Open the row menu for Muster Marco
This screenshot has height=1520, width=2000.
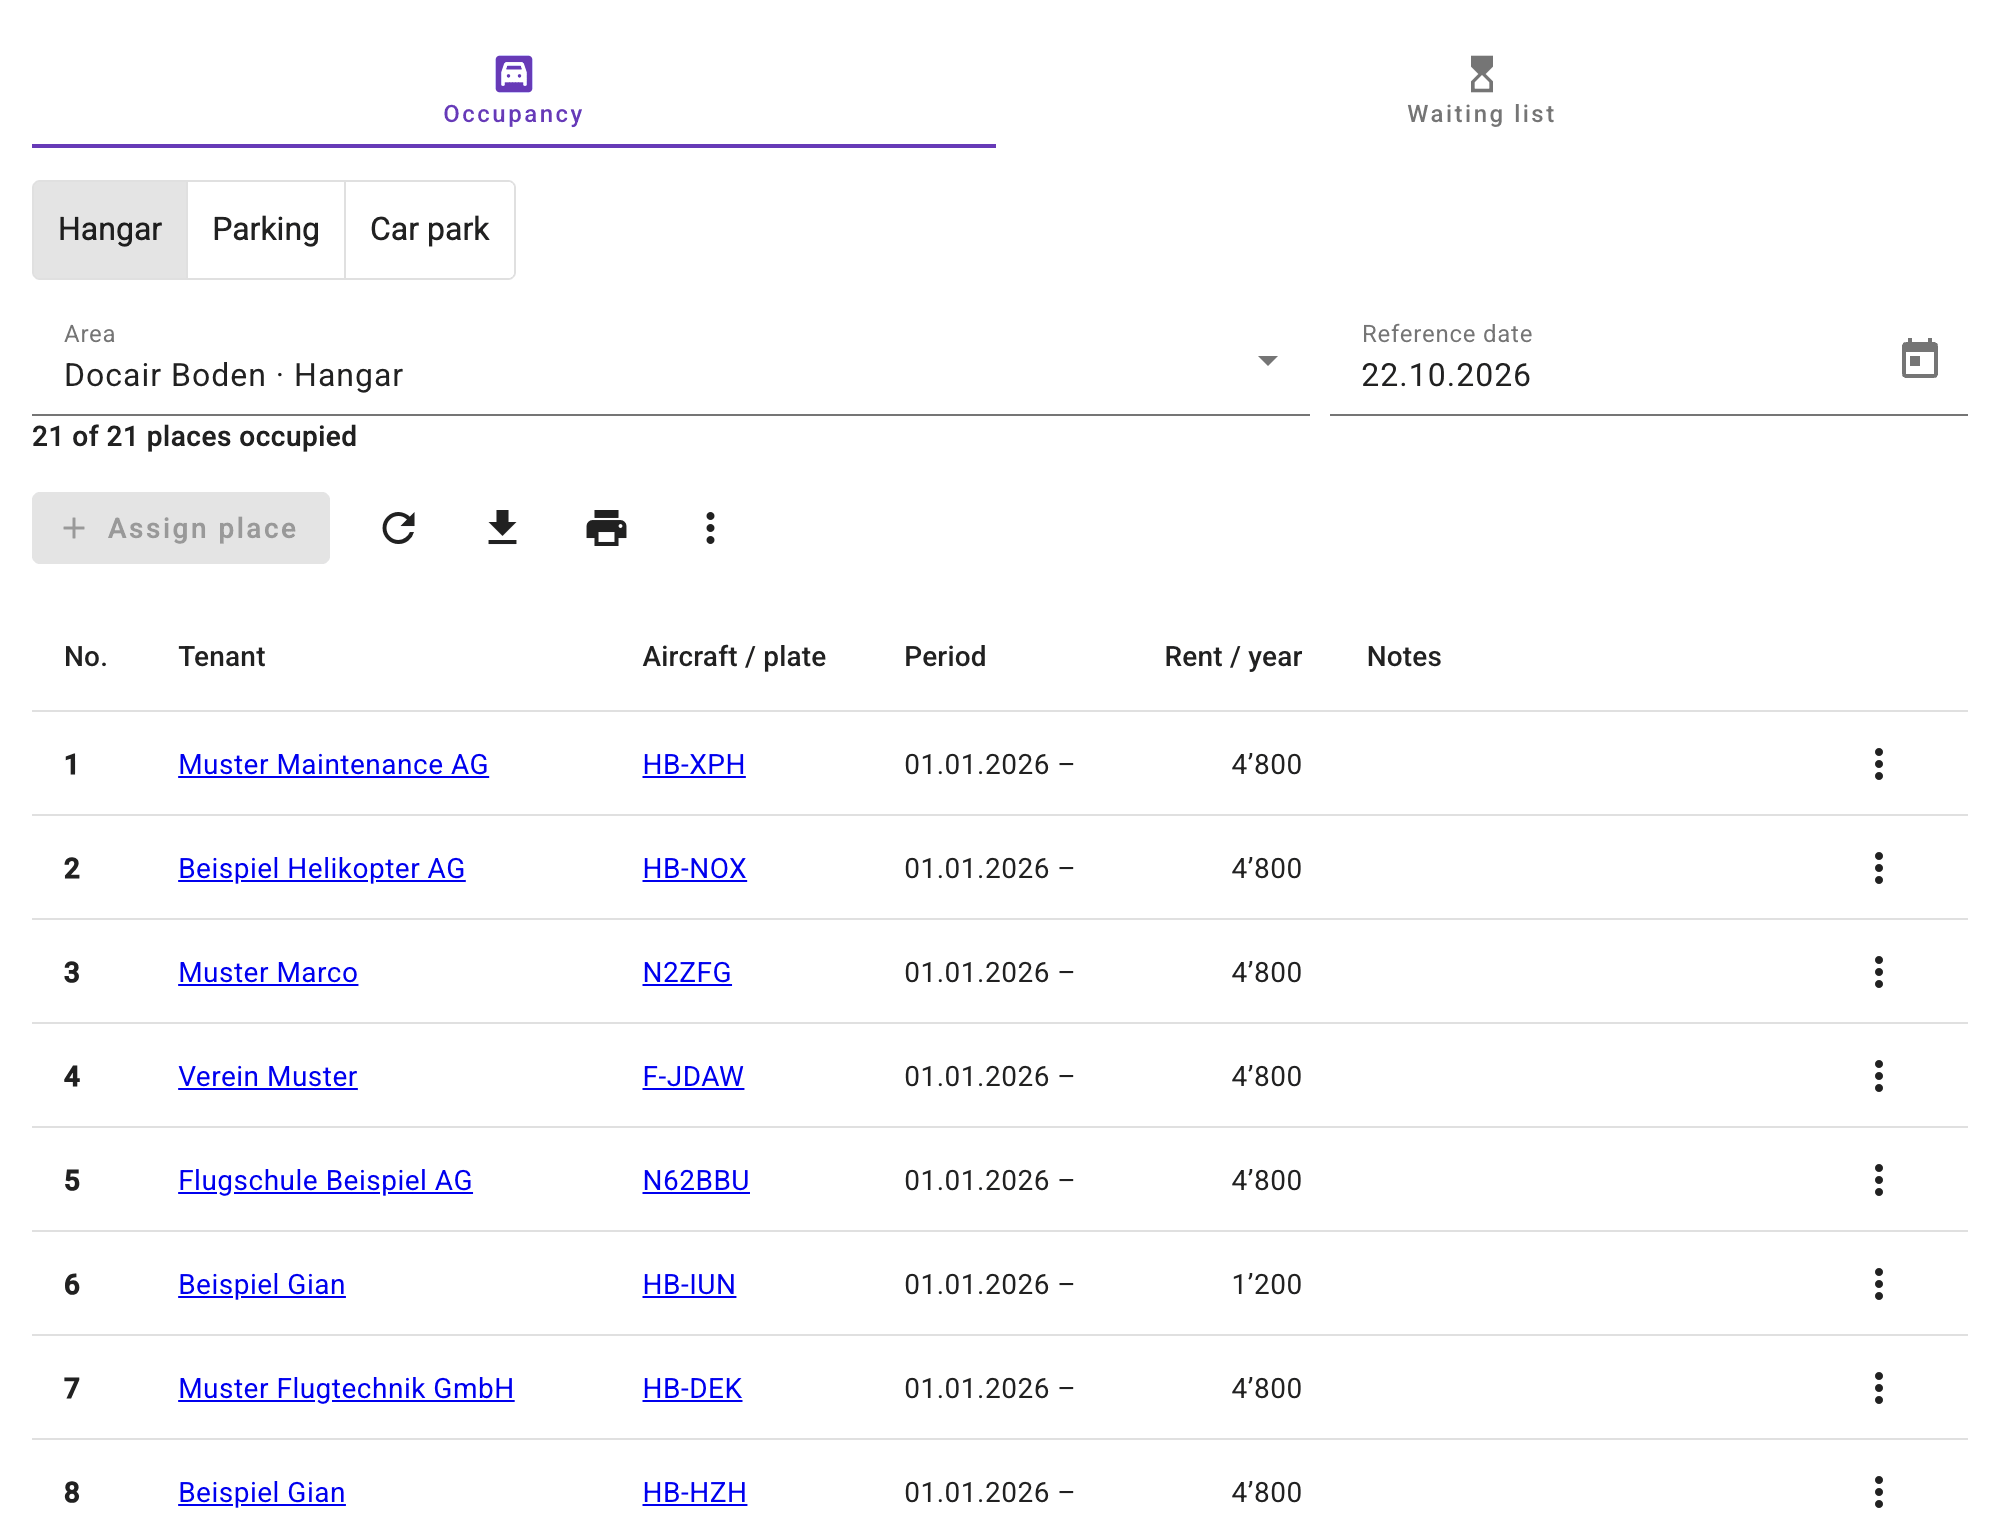click(1879, 972)
